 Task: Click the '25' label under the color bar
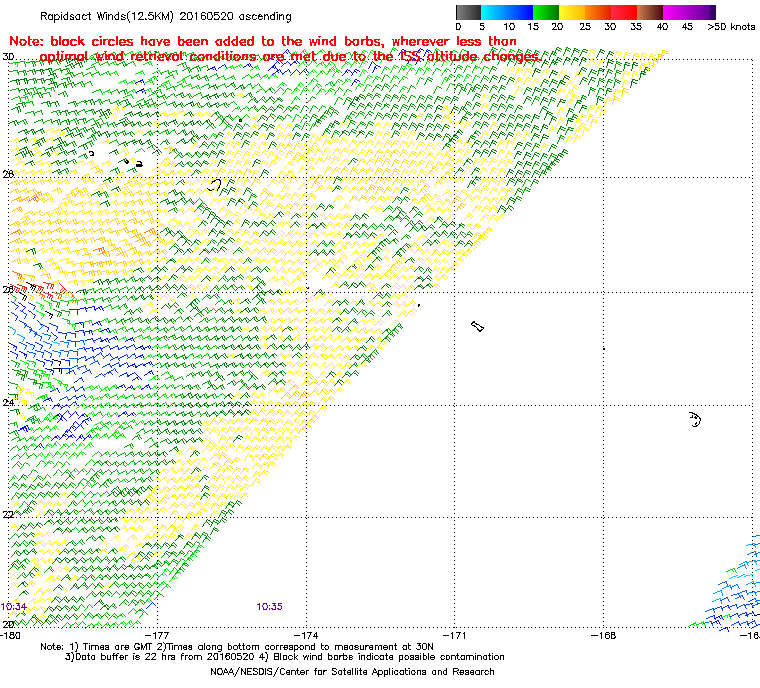pos(585,27)
